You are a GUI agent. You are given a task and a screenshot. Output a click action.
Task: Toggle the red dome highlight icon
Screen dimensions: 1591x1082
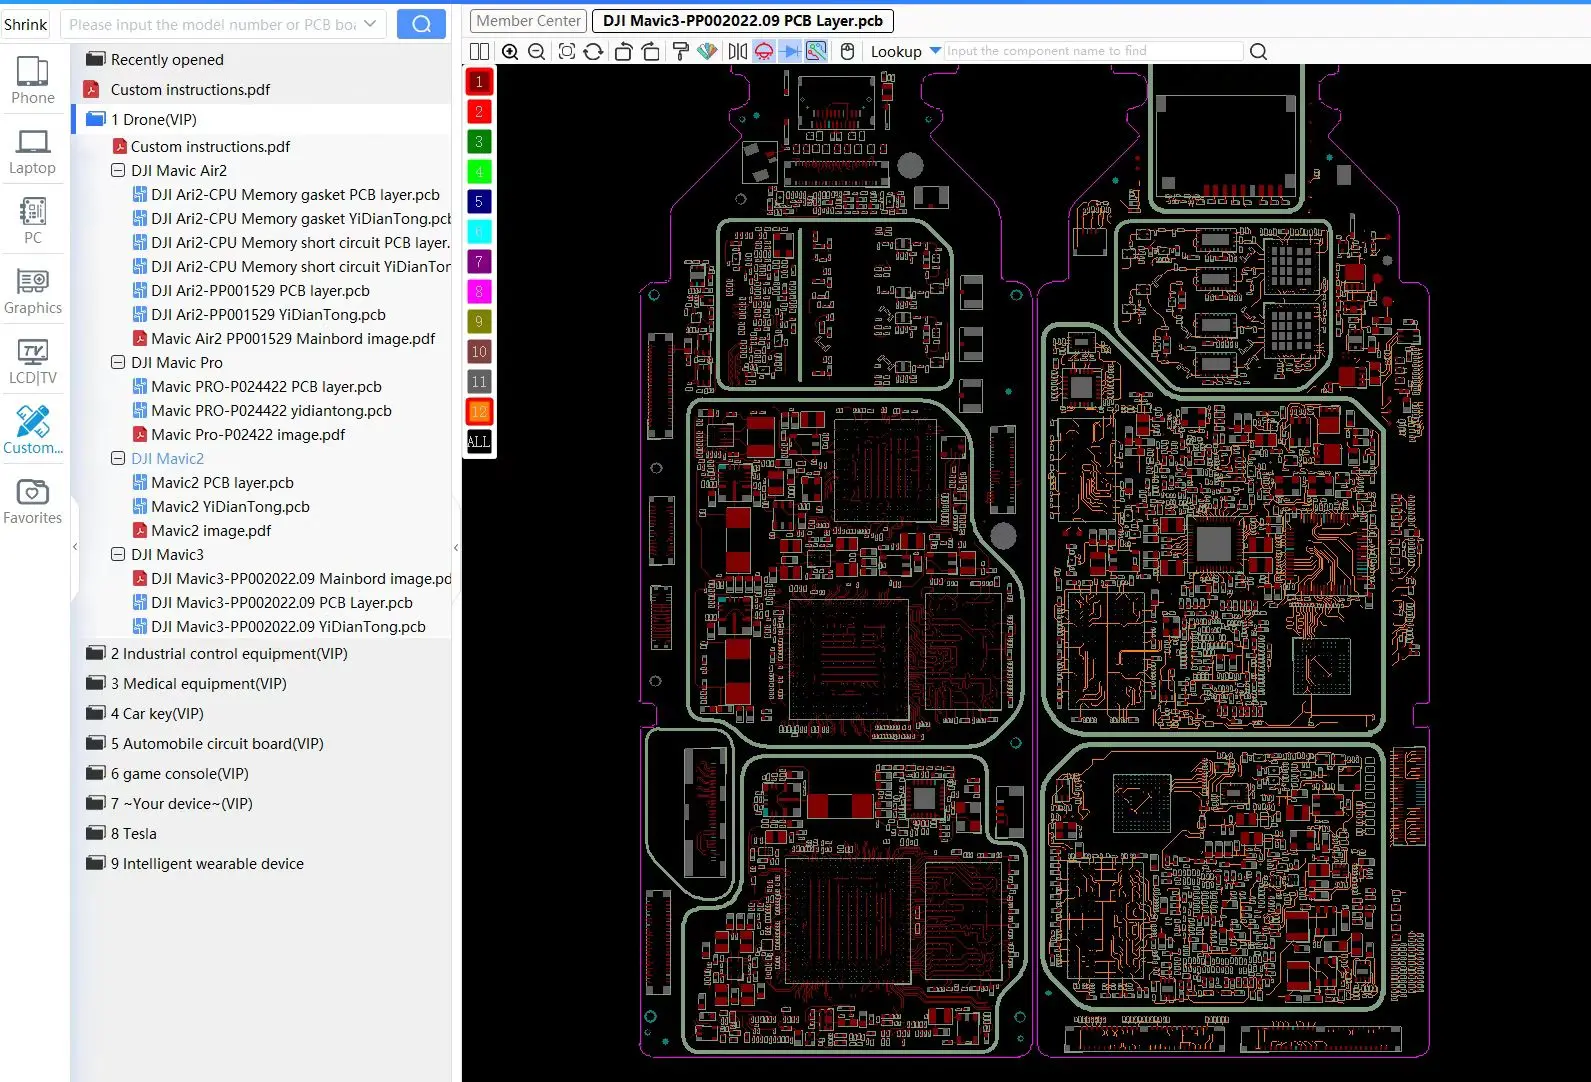(764, 51)
